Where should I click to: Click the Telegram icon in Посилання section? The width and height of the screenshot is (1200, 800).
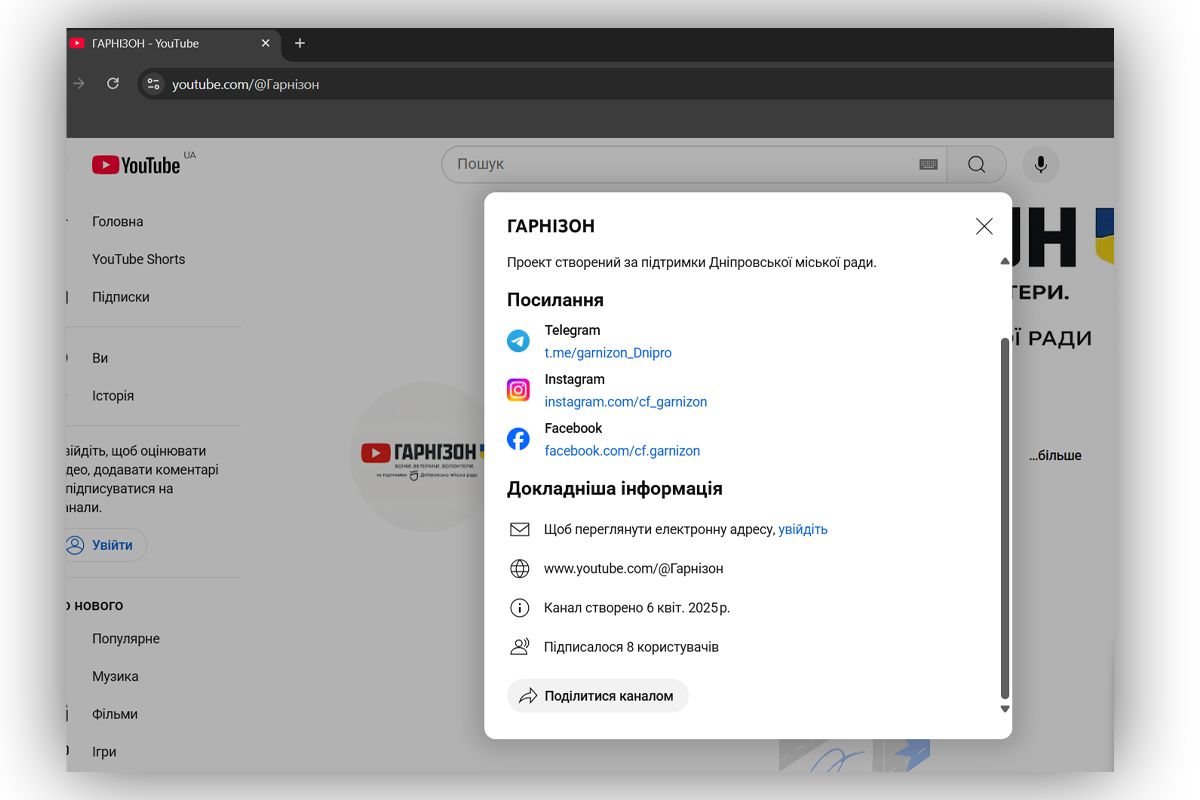click(x=518, y=340)
